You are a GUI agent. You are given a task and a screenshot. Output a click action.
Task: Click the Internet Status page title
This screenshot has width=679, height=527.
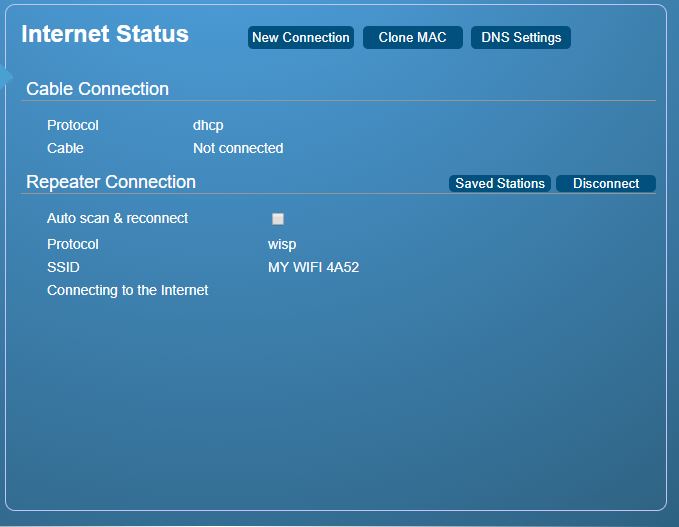tap(105, 34)
